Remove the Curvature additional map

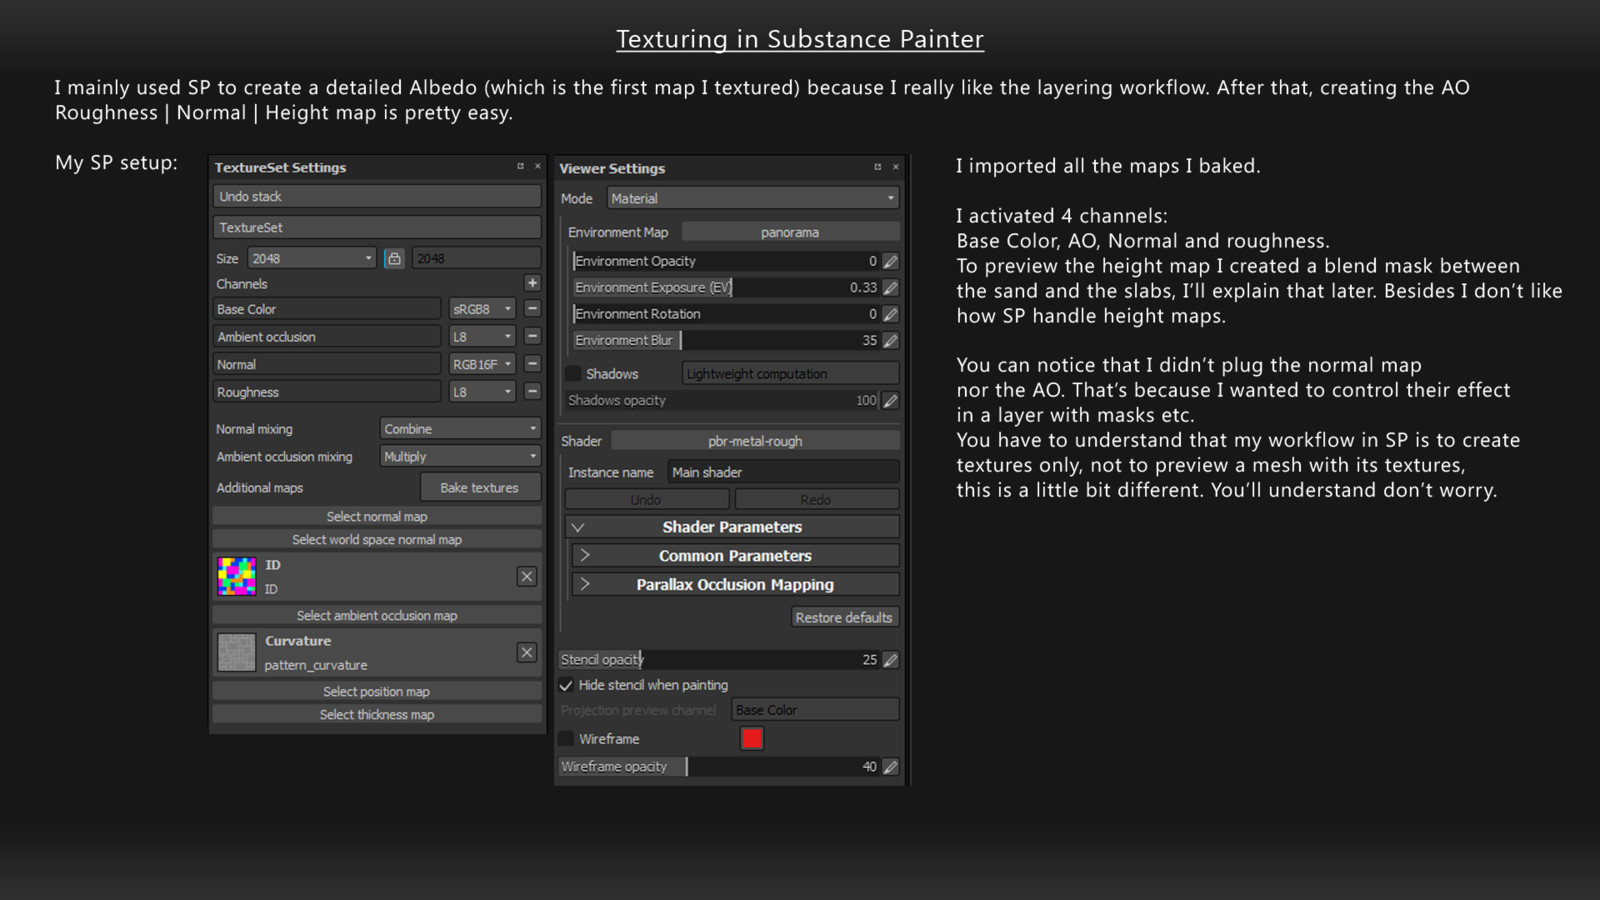527,653
